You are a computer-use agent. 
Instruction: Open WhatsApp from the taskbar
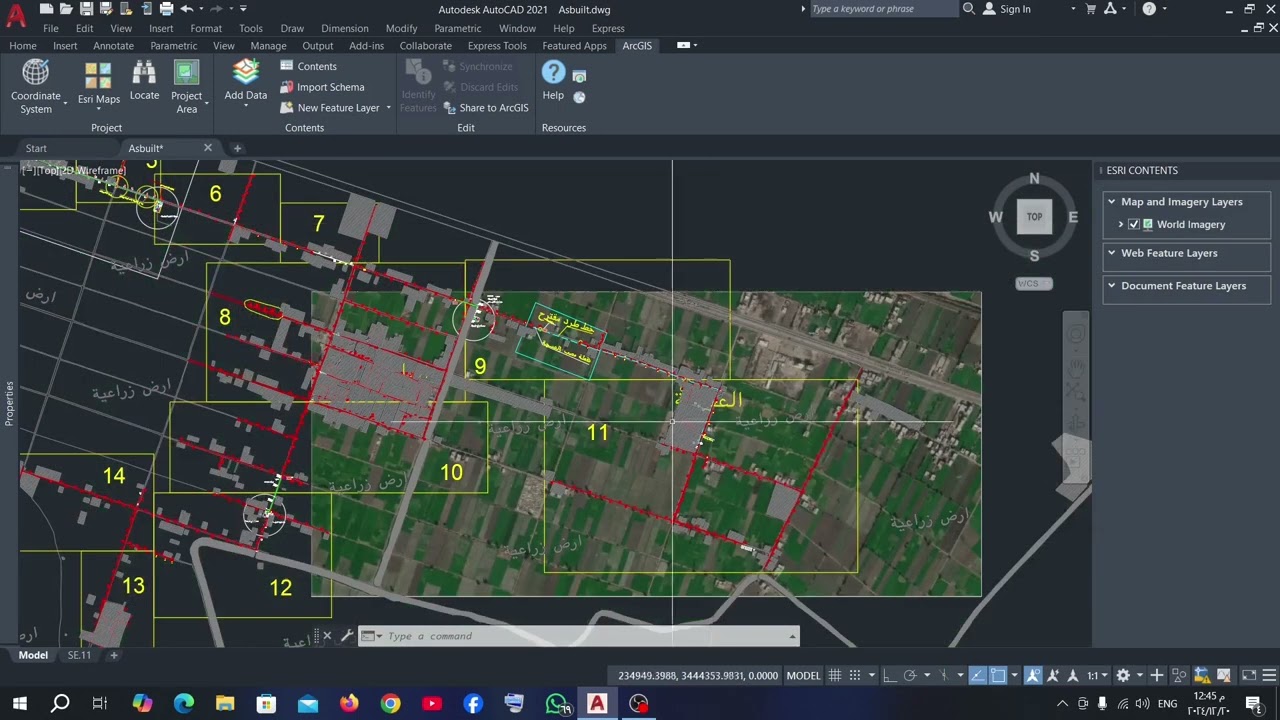click(x=557, y=704)
